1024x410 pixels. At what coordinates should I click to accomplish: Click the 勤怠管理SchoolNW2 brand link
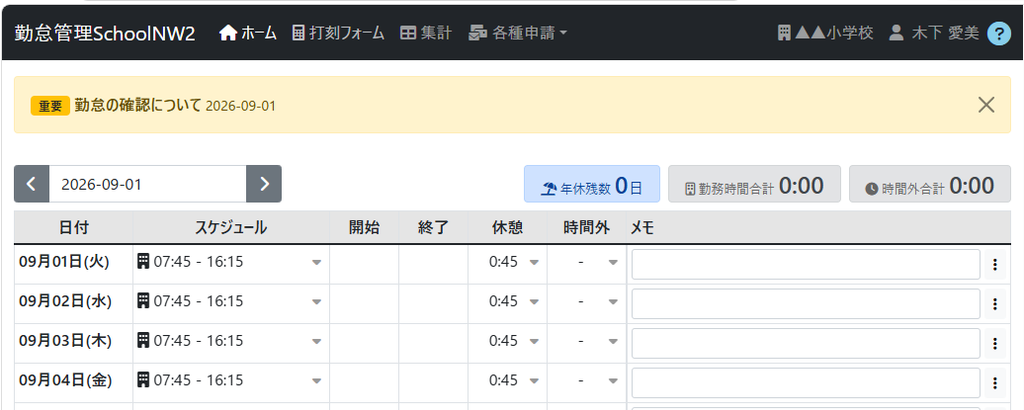tap(104, 34)
